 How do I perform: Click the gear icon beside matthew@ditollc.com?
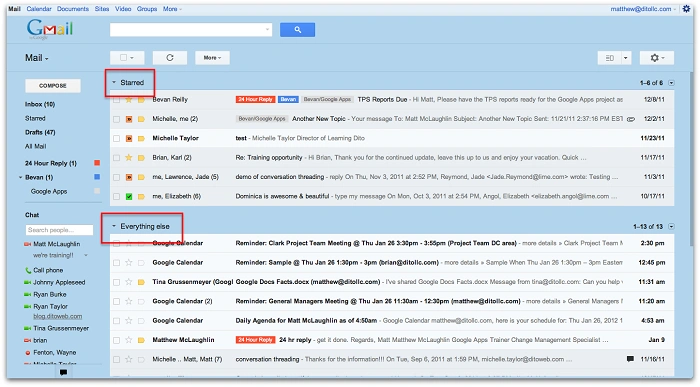[687, 8]
